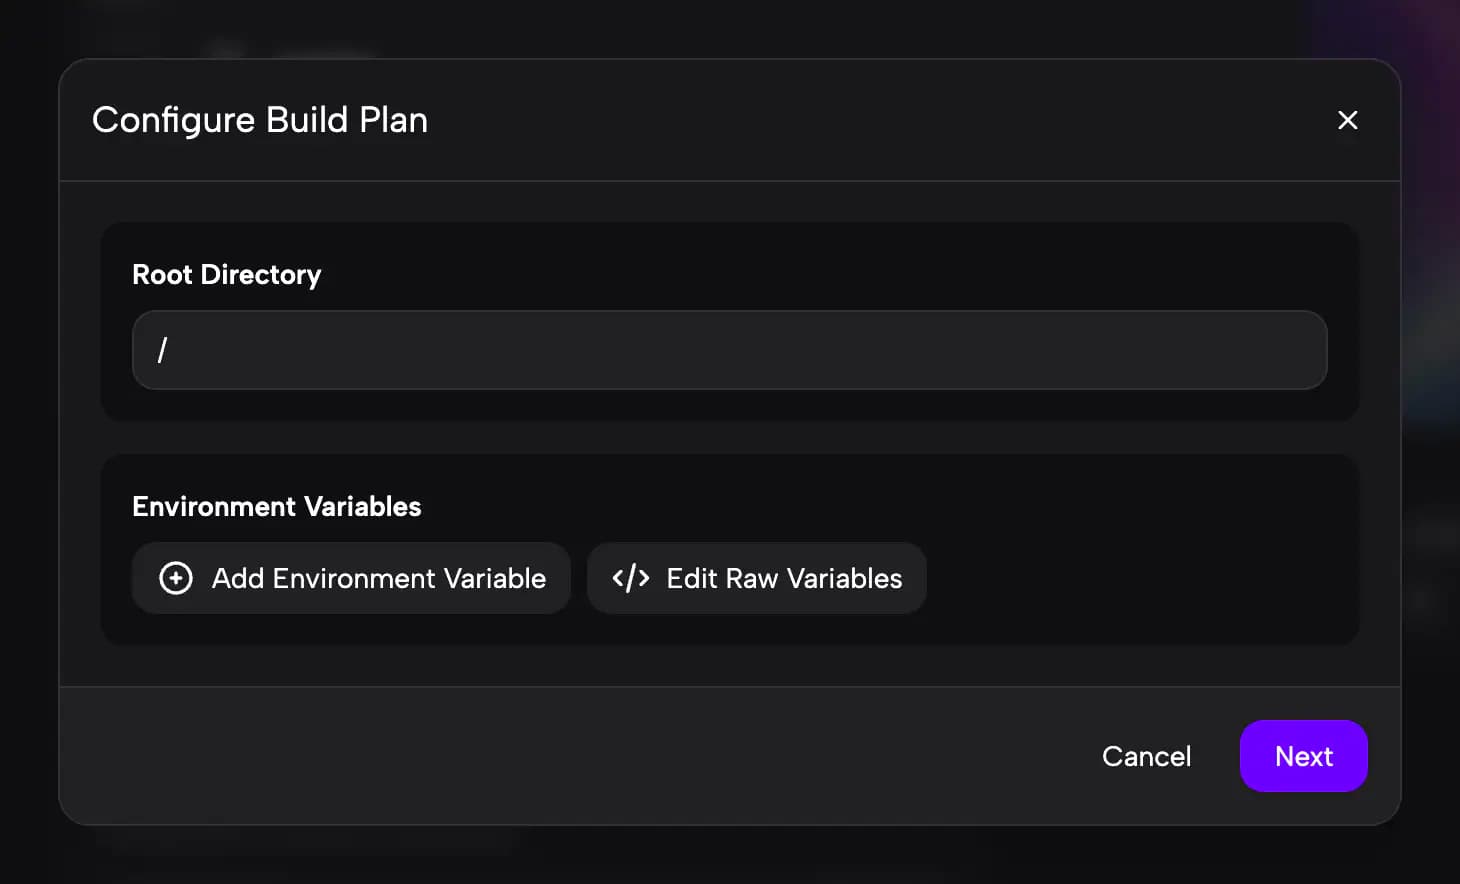The height and width of the screenshot is (884, 1460).
Task: Click the dialog footer left of Cancel
Action: 600,756
